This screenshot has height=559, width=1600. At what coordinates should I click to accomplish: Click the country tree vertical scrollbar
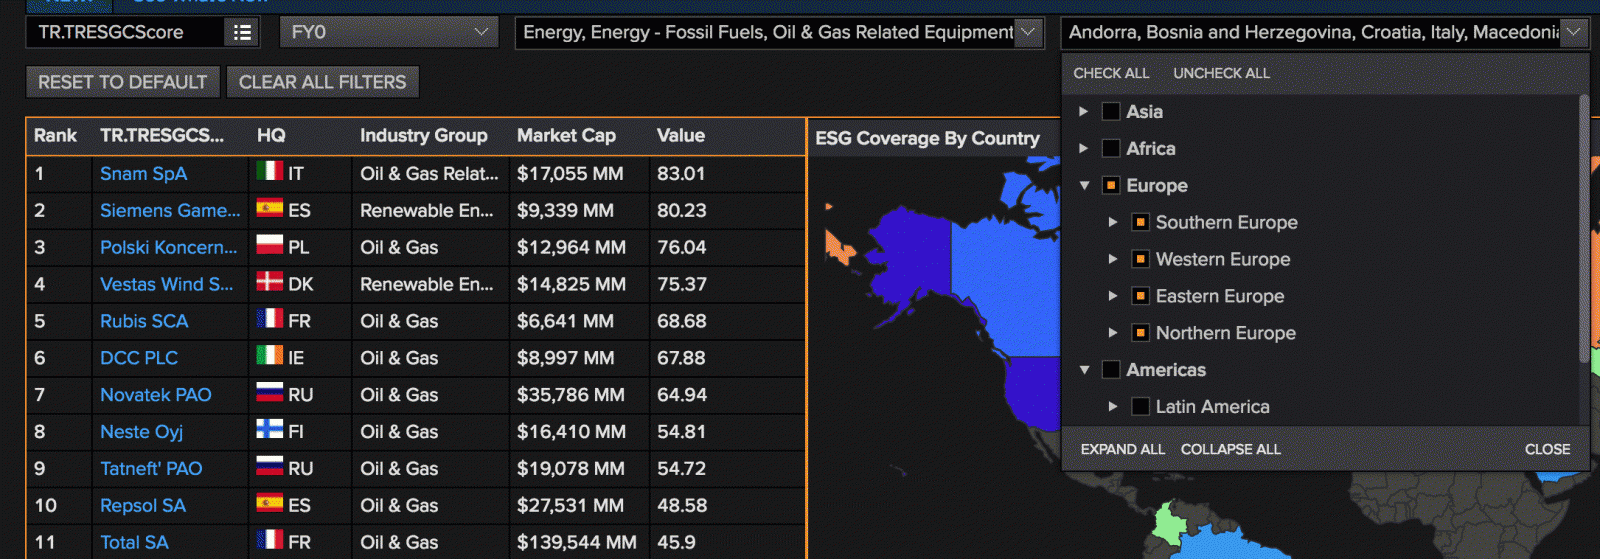point(1583,228)
